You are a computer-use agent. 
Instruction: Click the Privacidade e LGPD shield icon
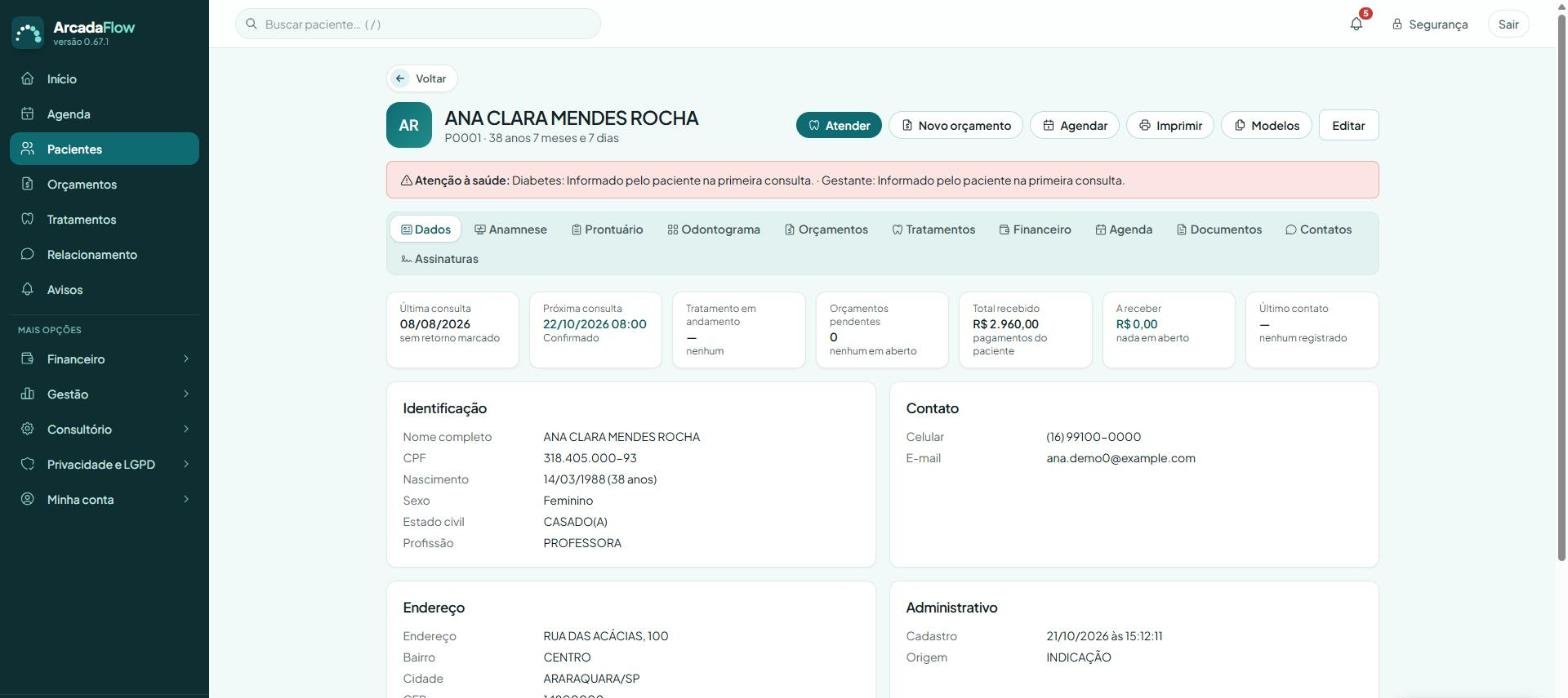pos(28,464)
